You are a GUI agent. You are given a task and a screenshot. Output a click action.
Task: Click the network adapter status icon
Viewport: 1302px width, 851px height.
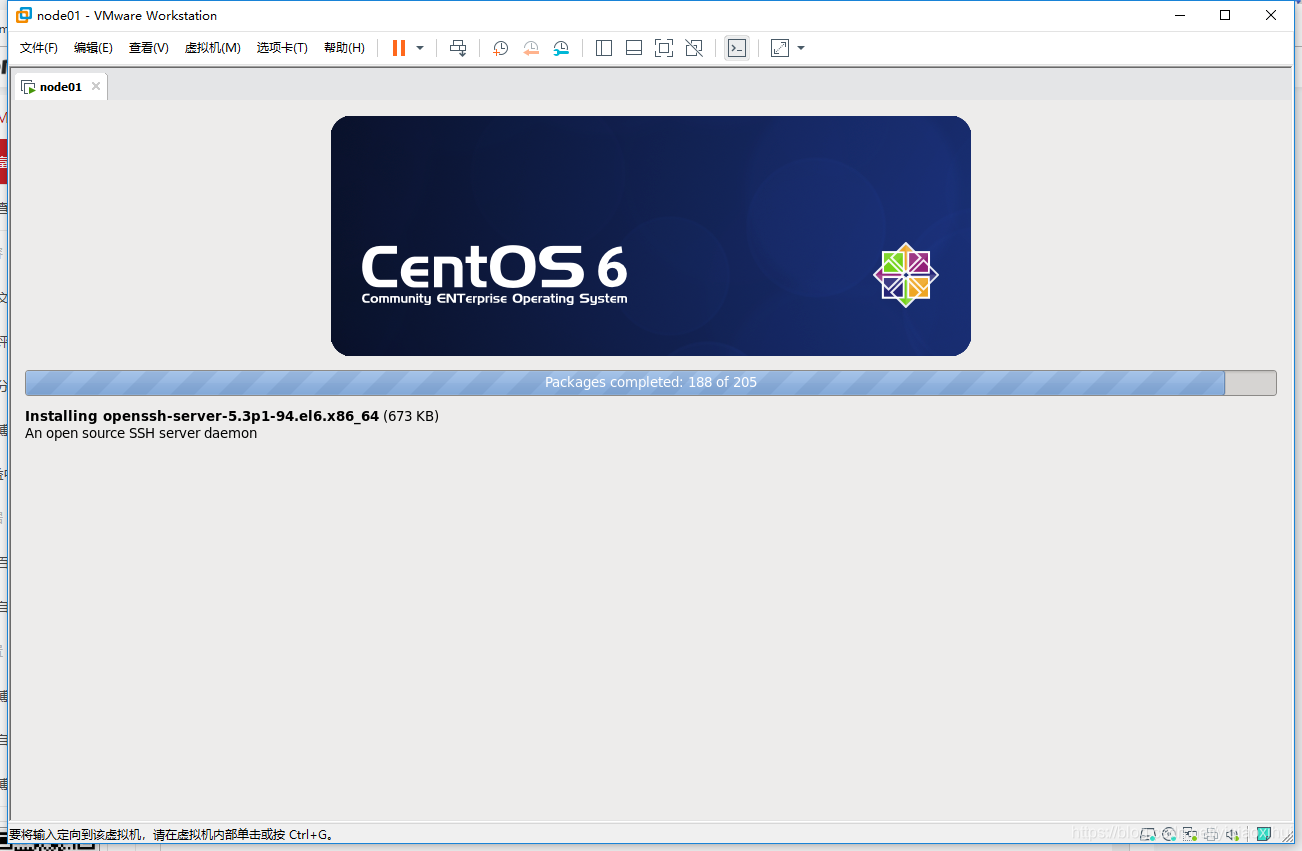pos(1190,834)
